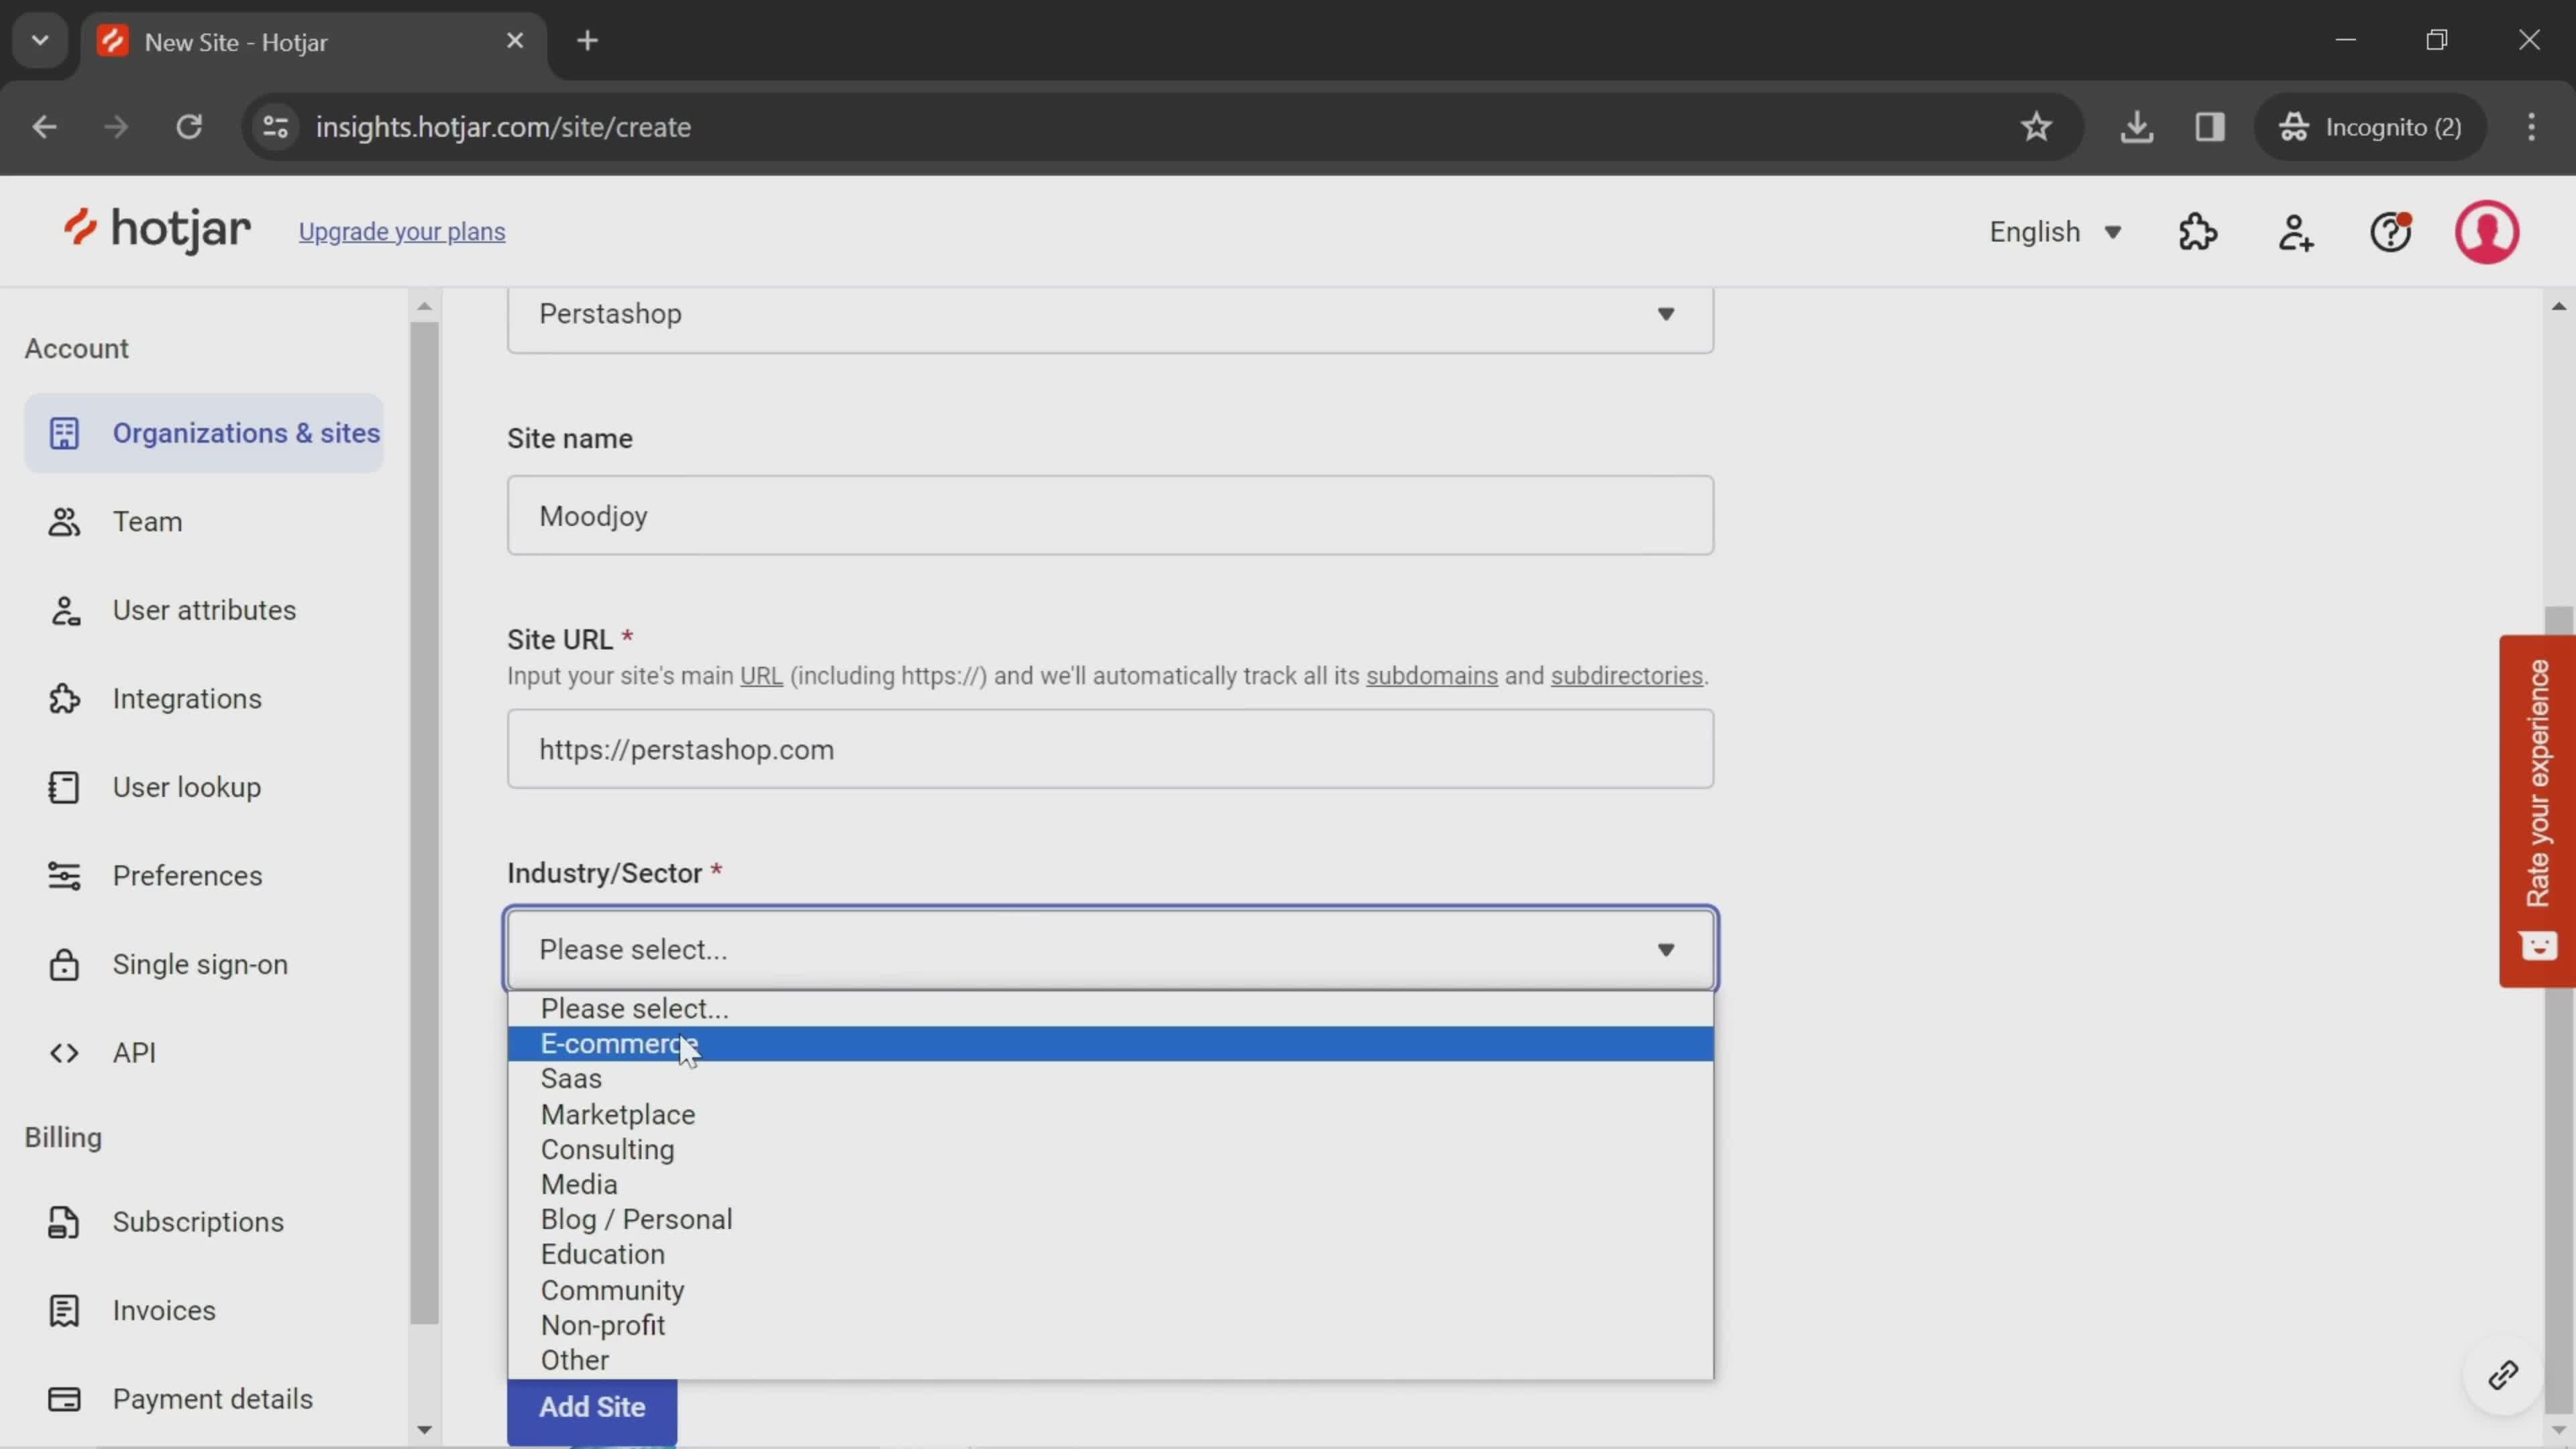Select Non-profit industry option
Screen dimensions: 2576x1449
[x=1110, y=1326]
